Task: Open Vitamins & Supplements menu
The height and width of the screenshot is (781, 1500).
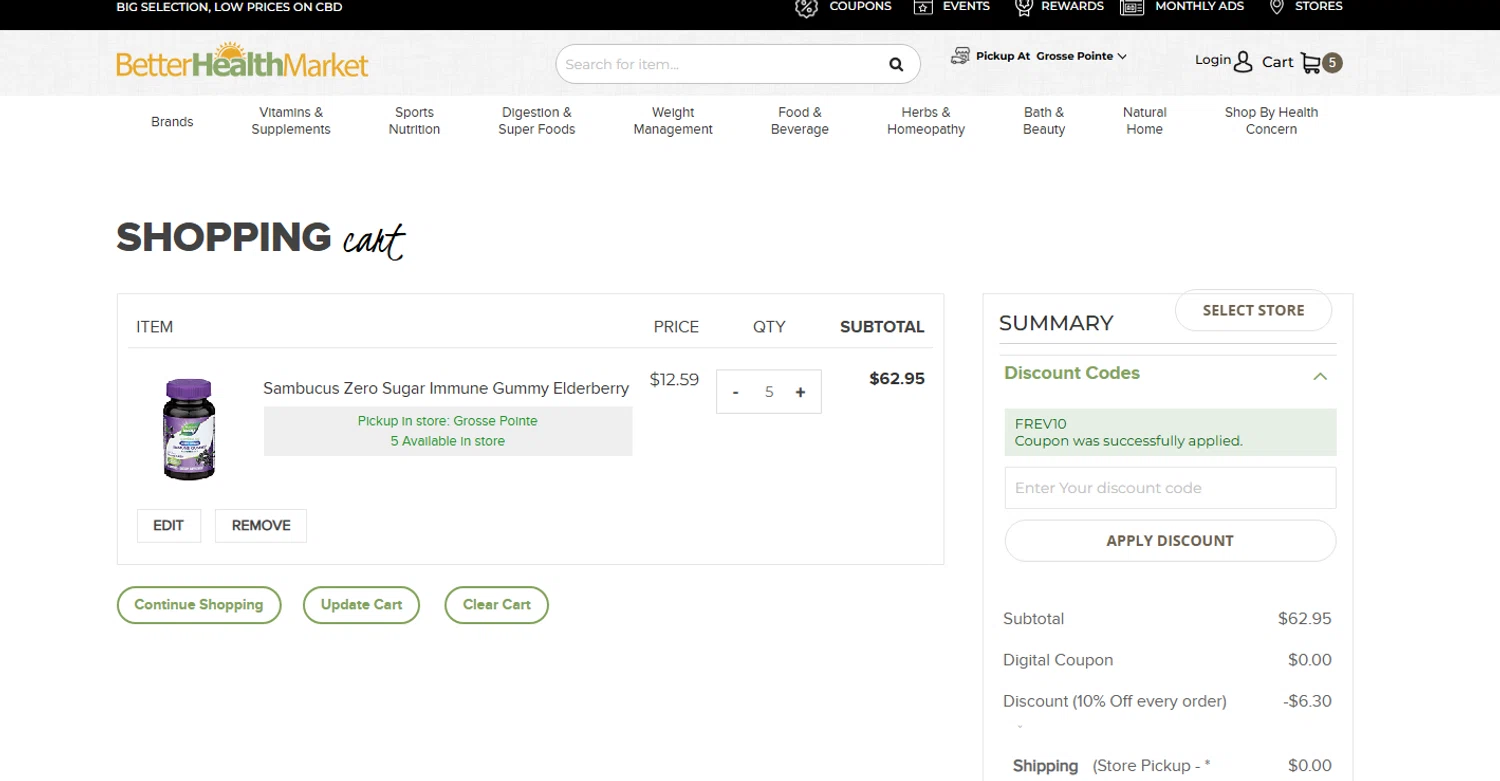Action: pos(291,121)
